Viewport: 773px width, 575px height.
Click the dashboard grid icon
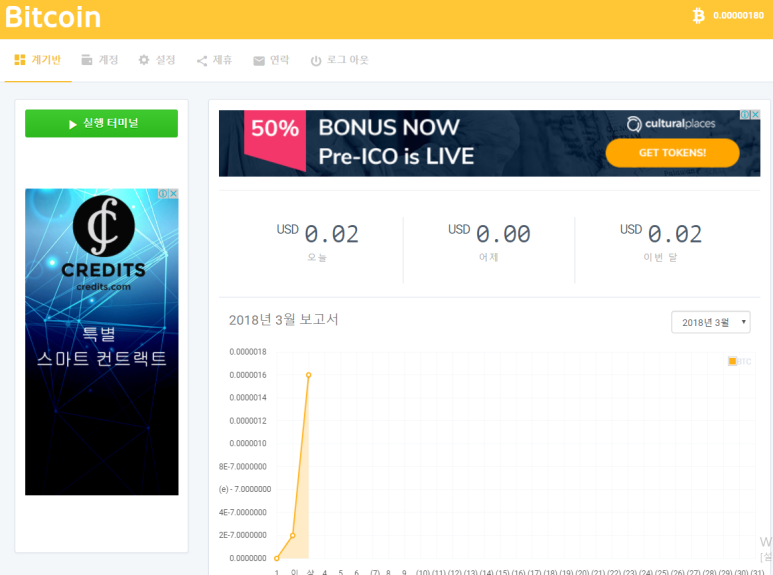tap(20, 60)
